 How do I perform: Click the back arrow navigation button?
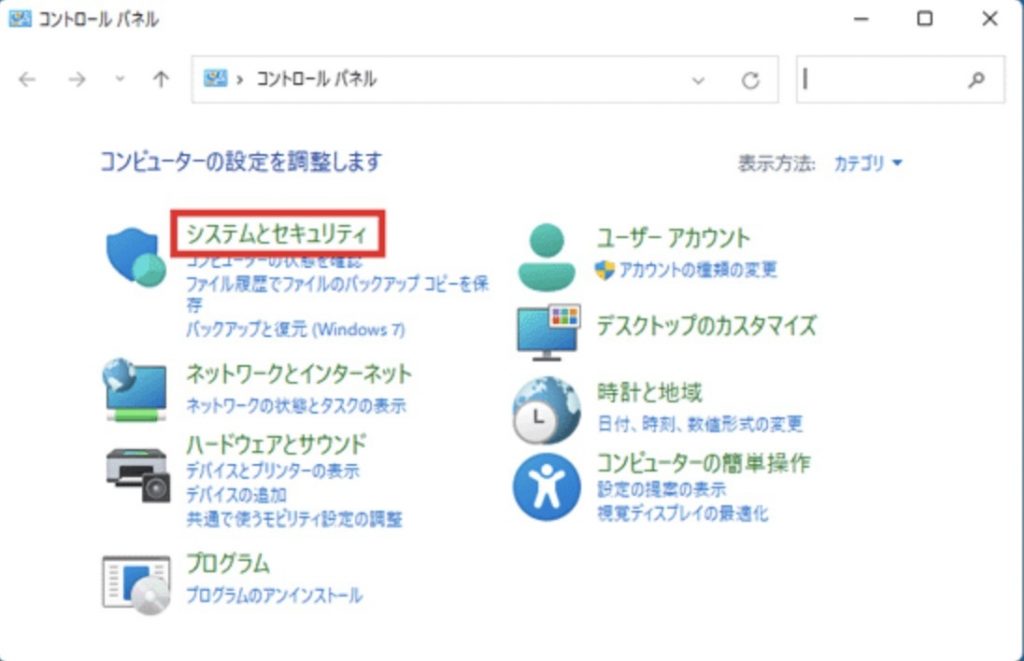pyautogui.click(x=27, y=80)
